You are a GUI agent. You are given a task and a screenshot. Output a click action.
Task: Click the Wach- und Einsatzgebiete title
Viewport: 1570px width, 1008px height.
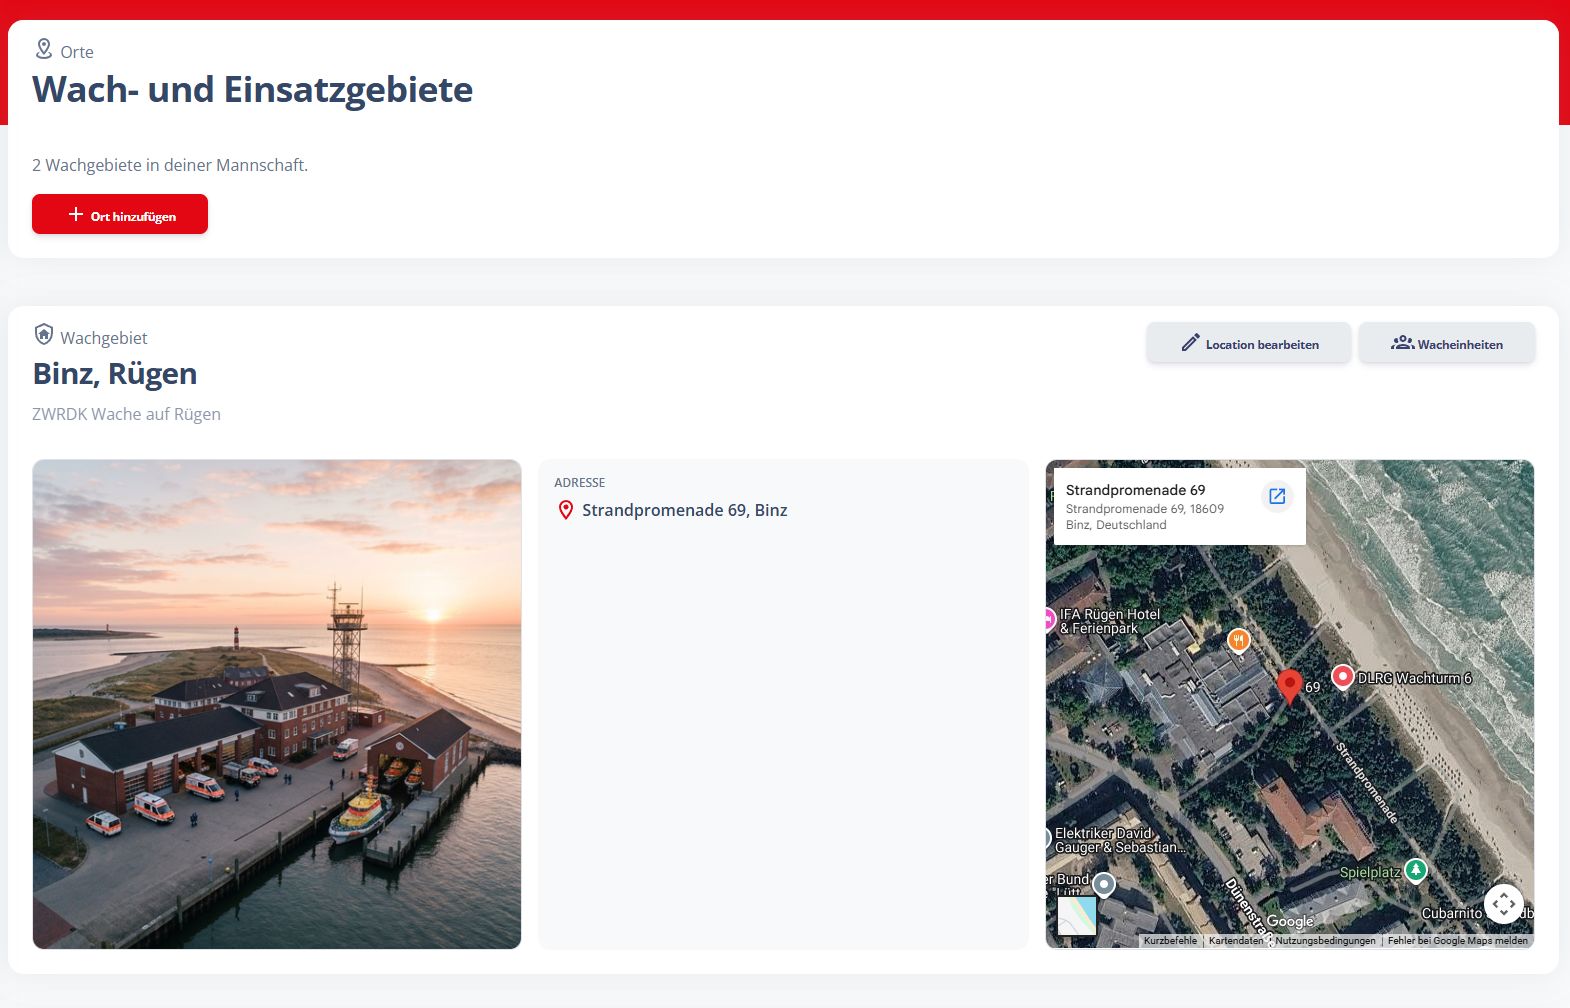click(x=253, y=90)
